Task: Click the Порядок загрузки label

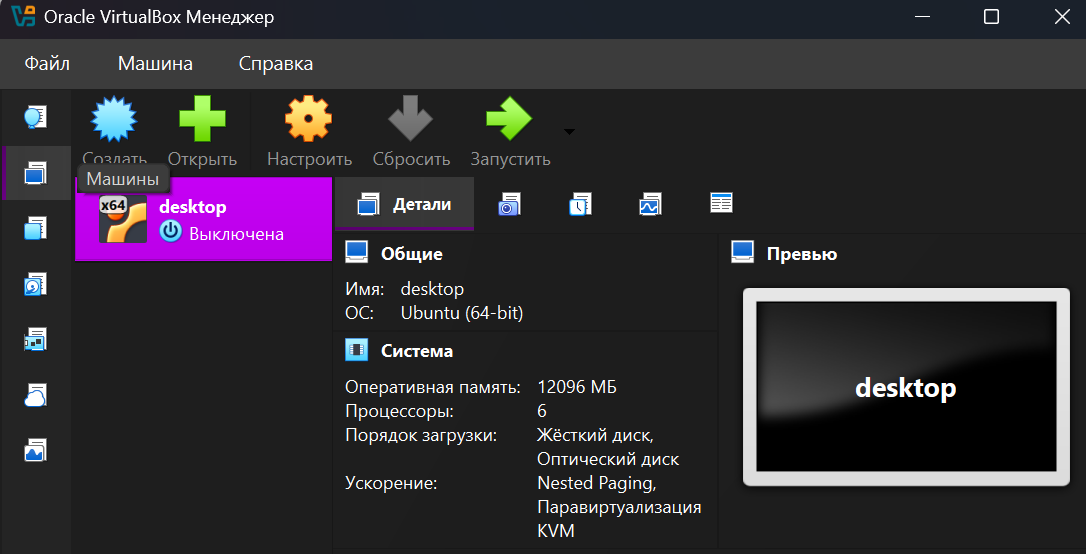Action: (x=421, y=436)
